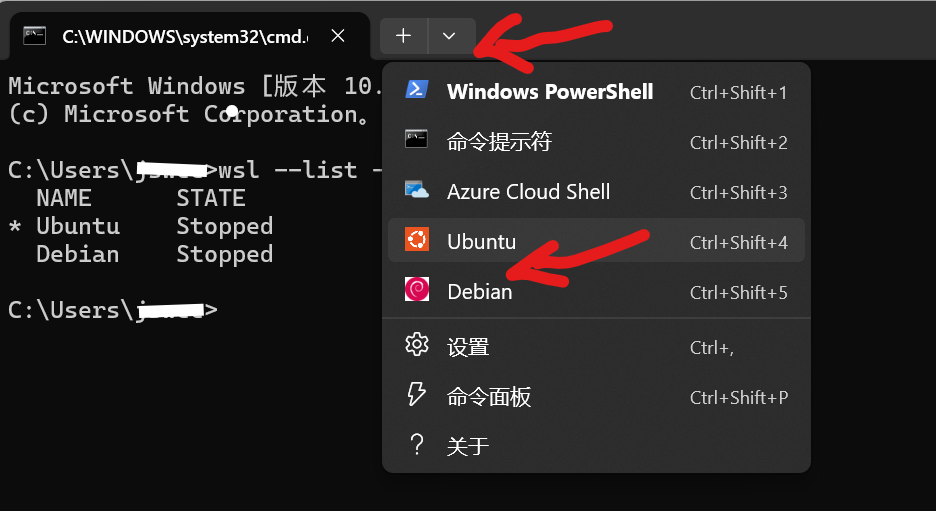Close the cmd.exe terminal tab
936x511 pixels.
(x=338, y=36)
